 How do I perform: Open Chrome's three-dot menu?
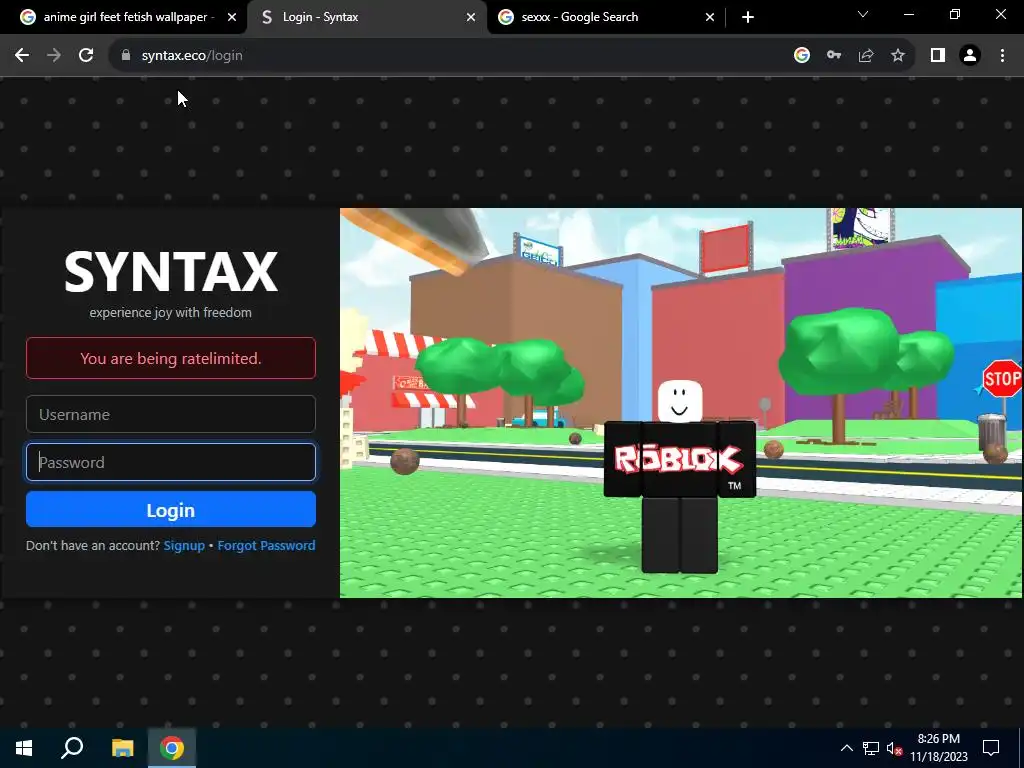(1002, 56)
